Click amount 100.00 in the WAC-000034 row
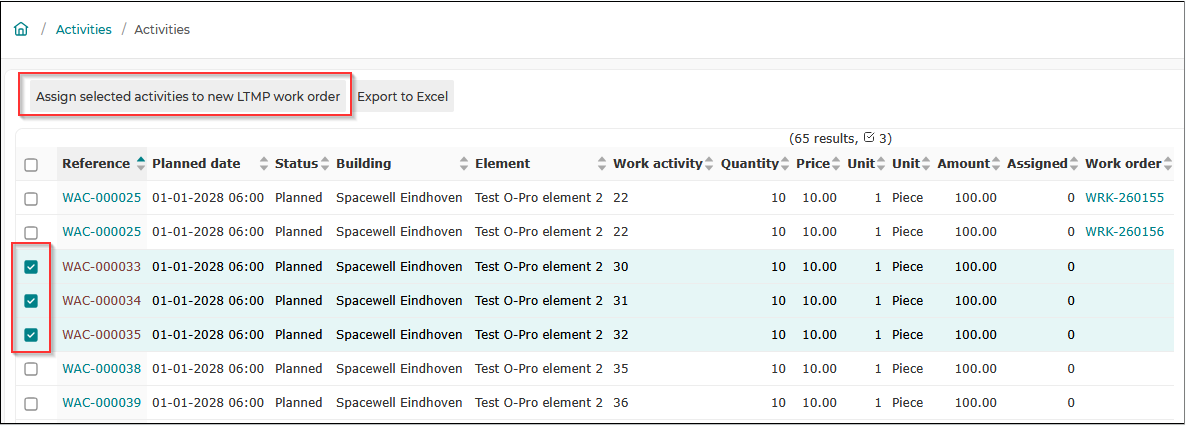The width and height of the screenshot is (1186, 426). [x=976, y=300]
